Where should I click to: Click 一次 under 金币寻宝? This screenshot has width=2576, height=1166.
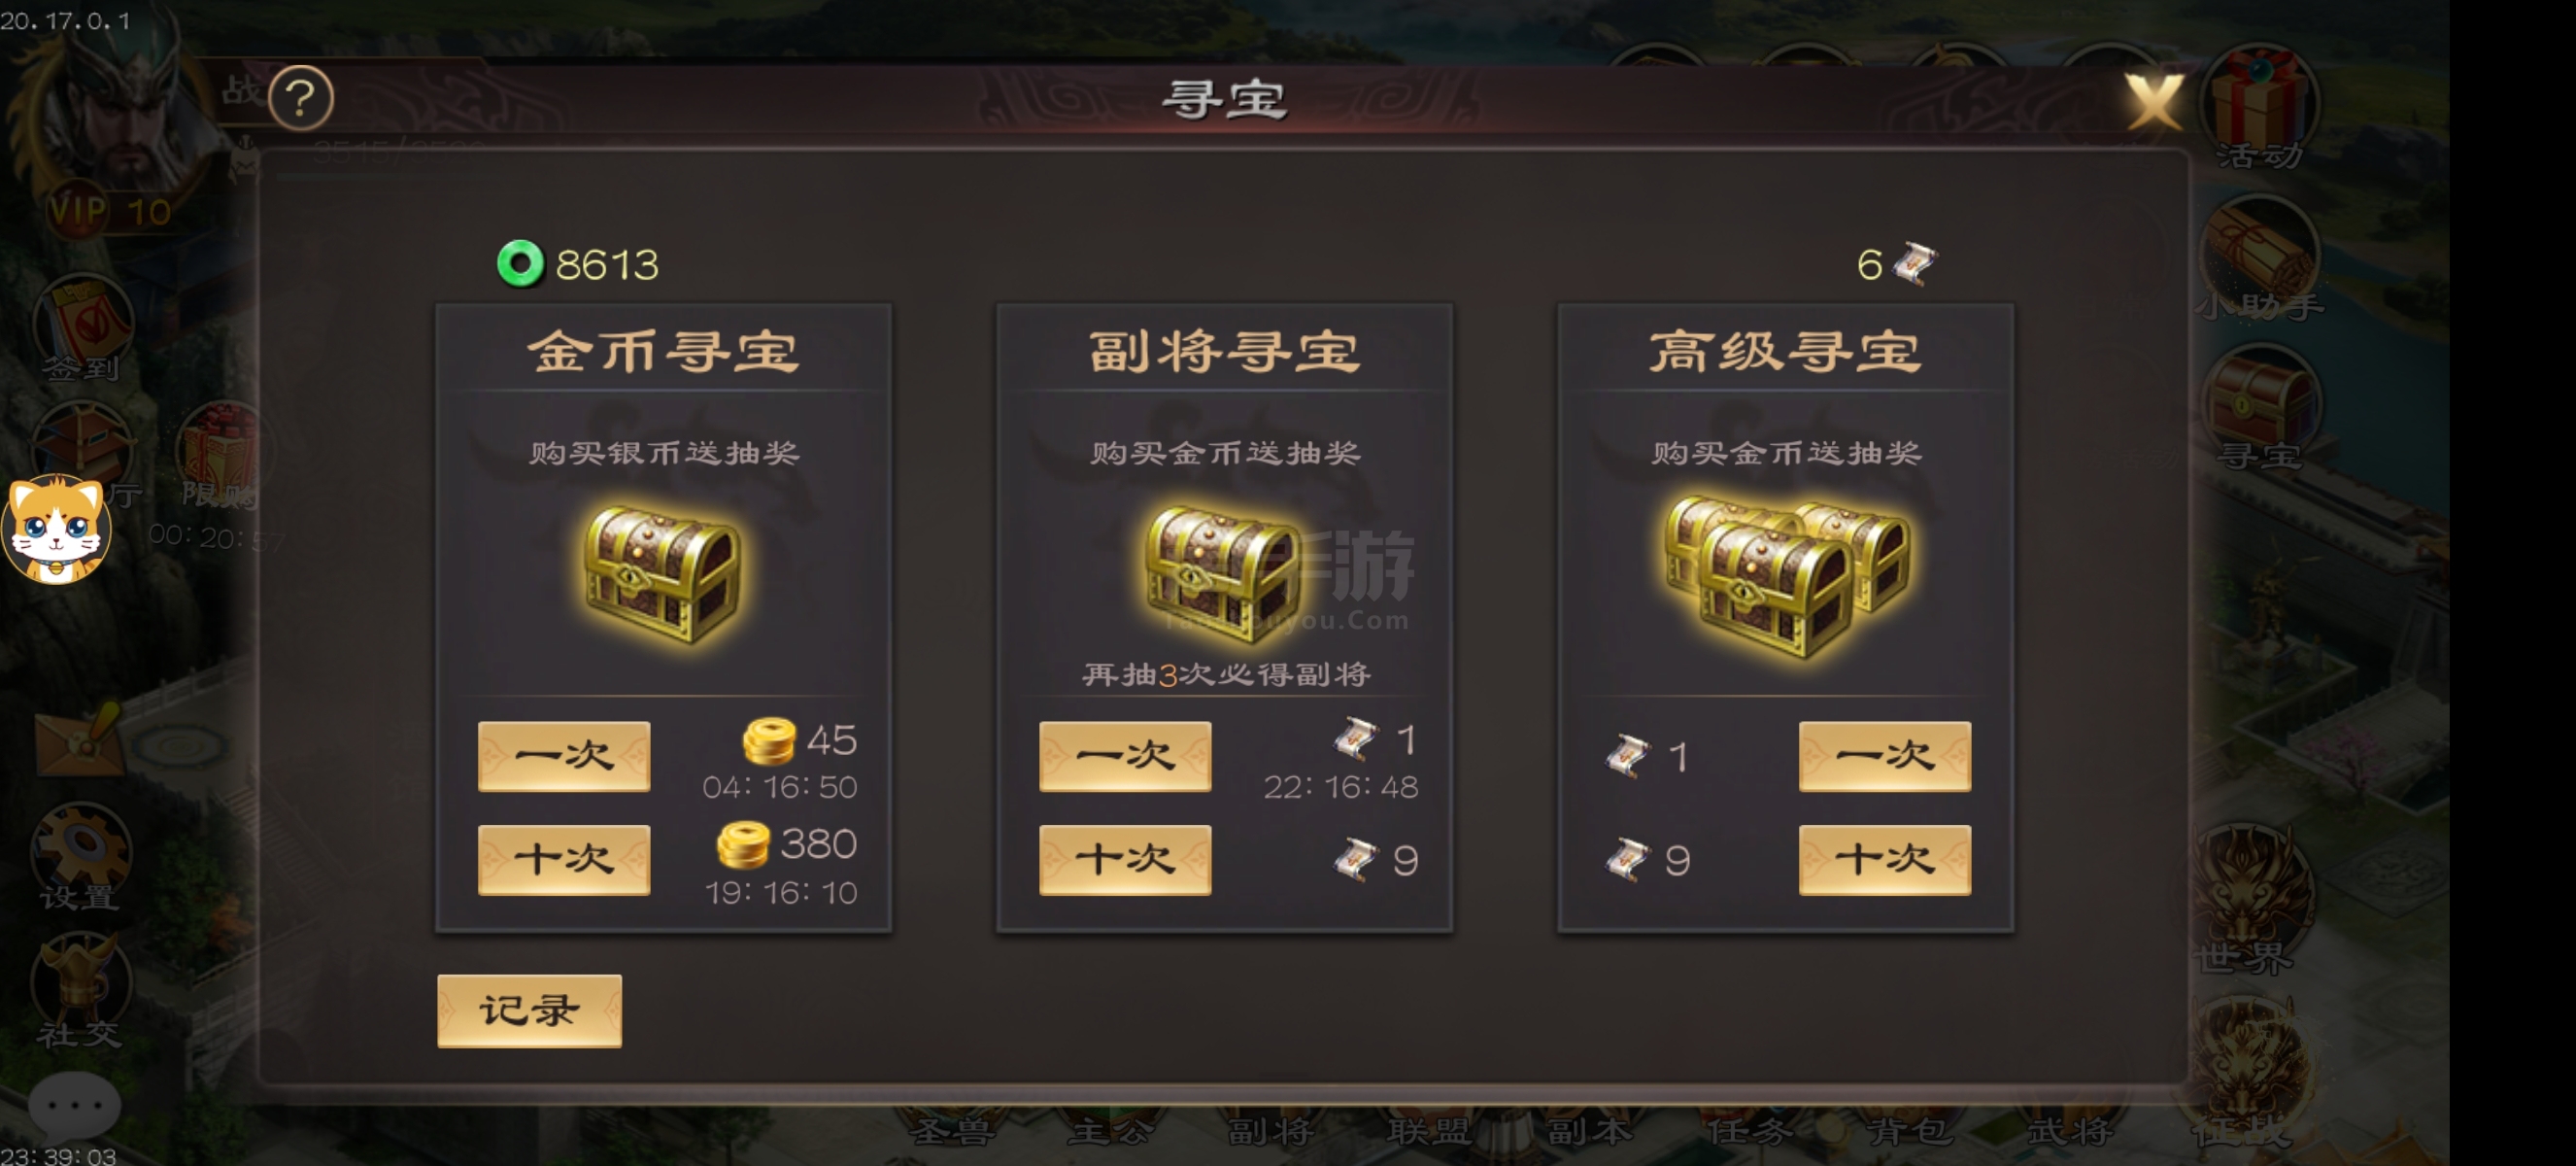point(564,756)
